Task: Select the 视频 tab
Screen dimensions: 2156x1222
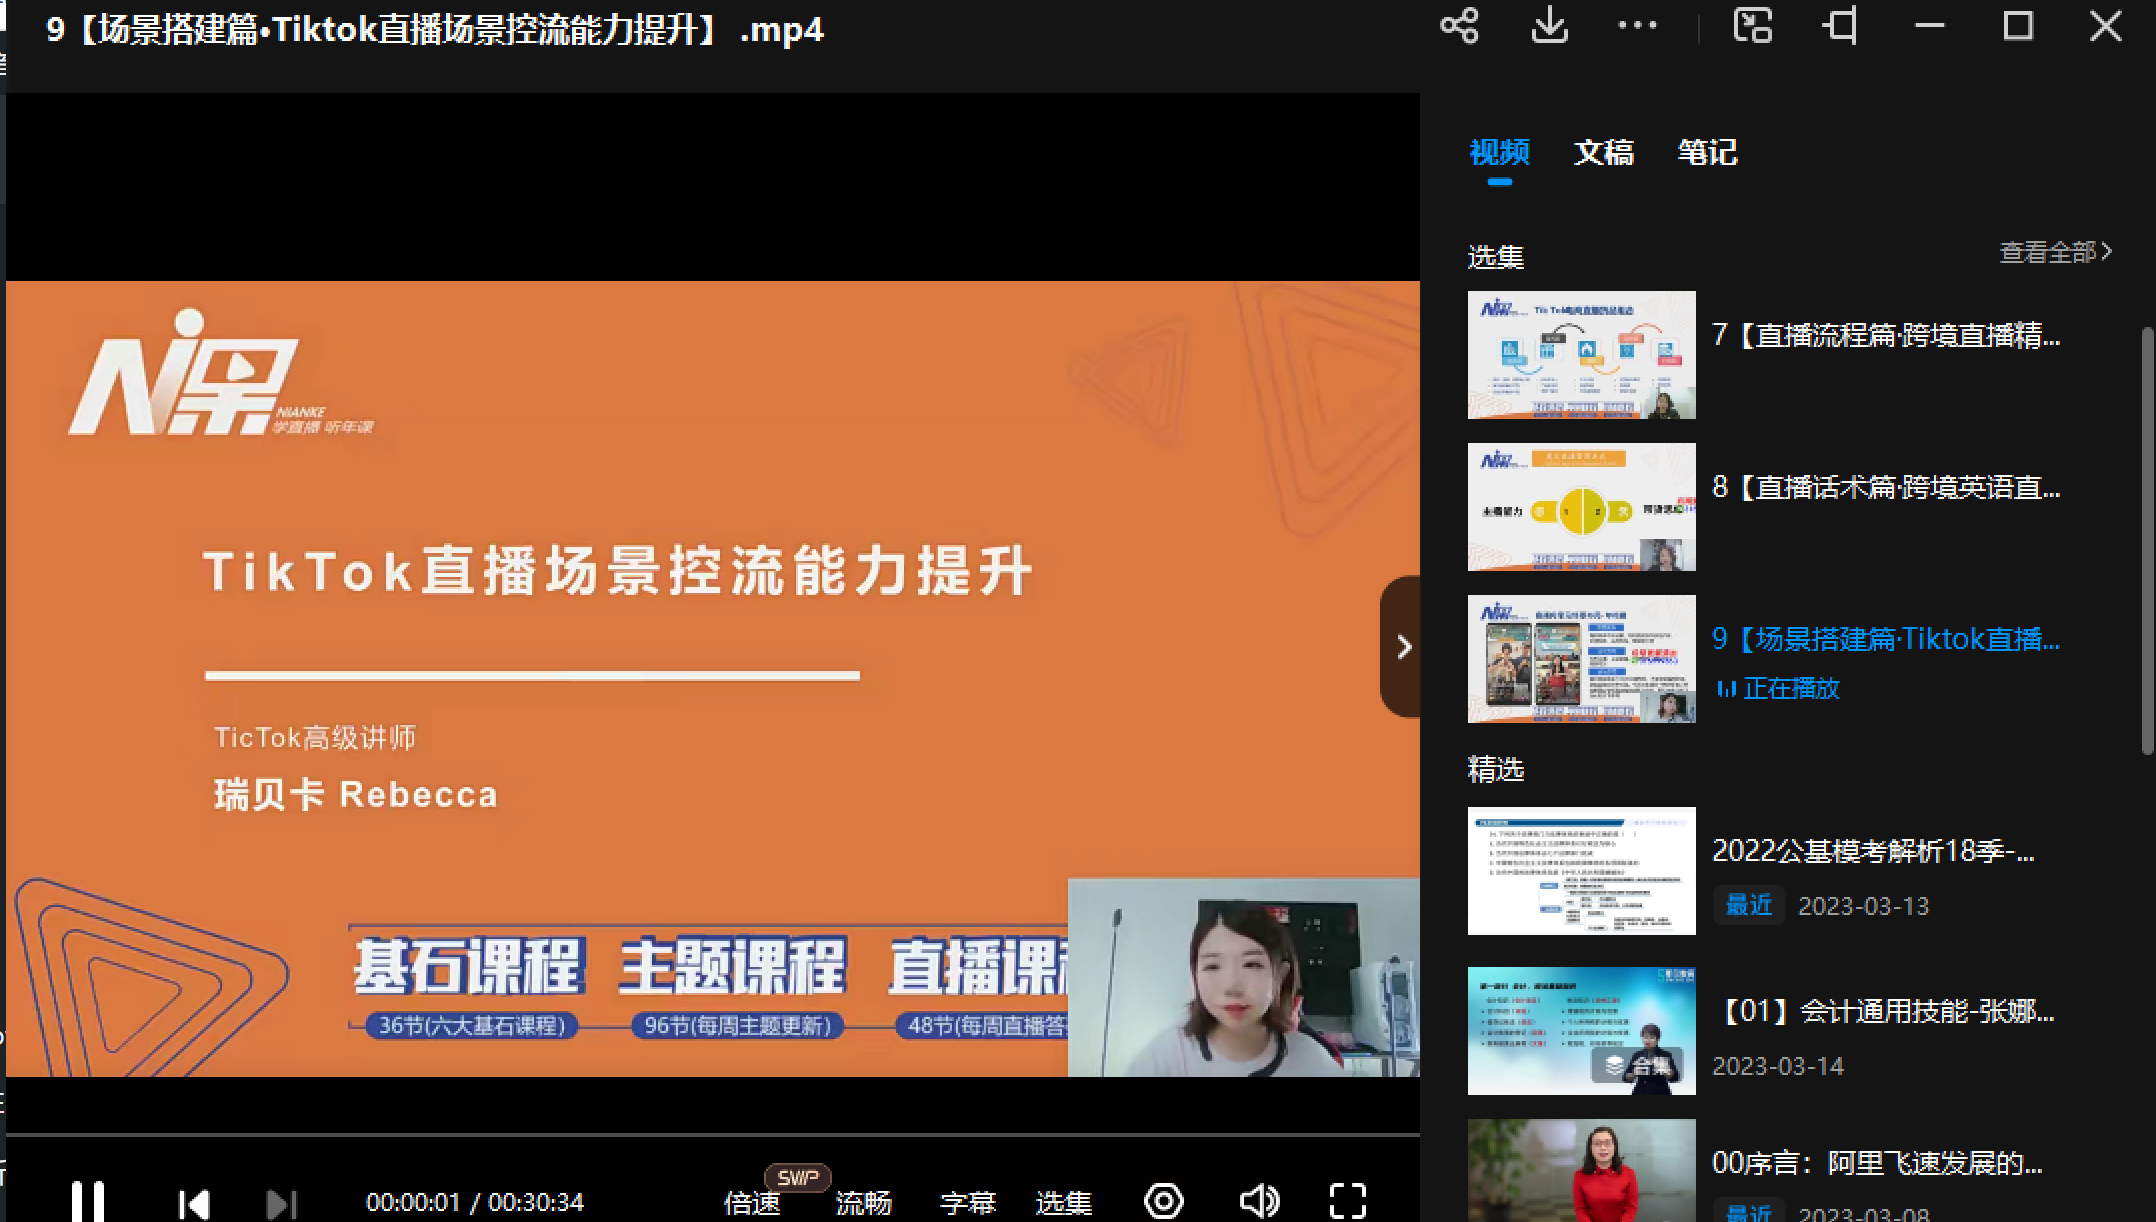Action: 1499,152
